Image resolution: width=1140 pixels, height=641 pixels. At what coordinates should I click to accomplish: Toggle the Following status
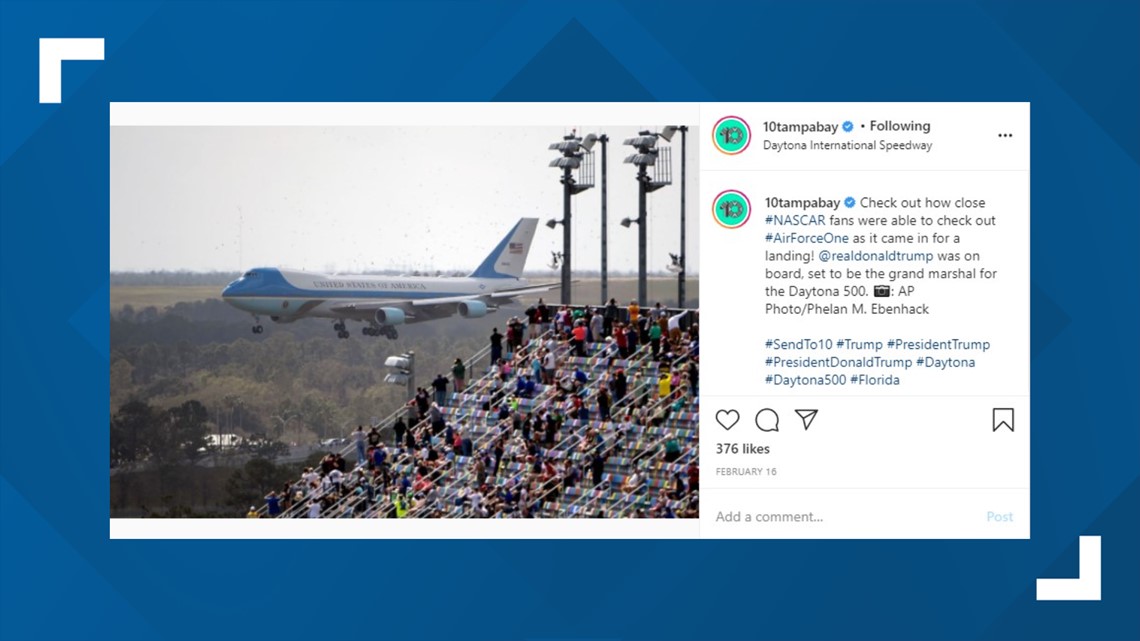(x=899, y=126)
